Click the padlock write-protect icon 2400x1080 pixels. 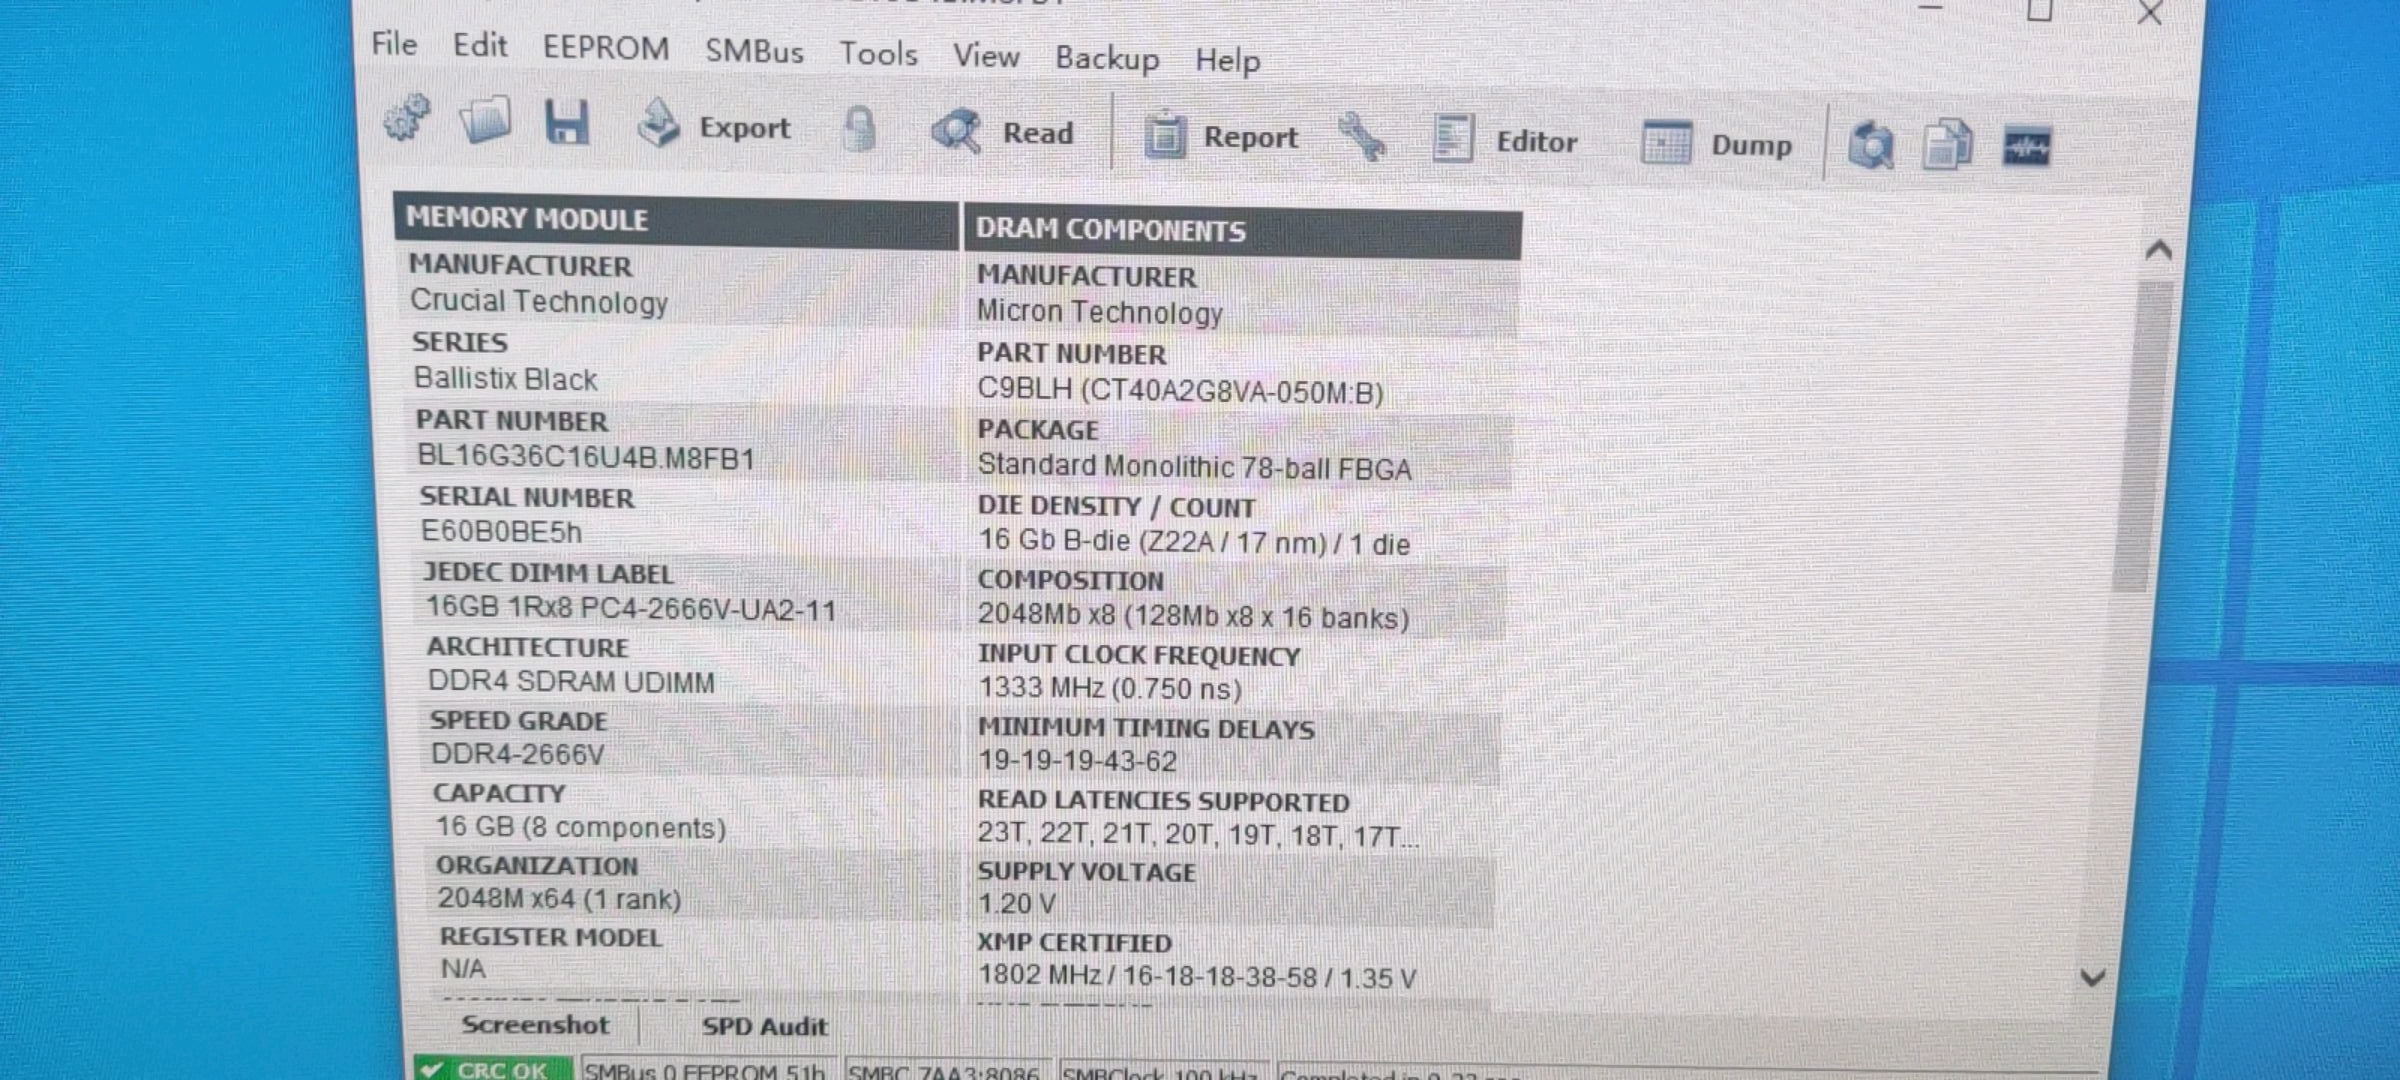[x=860, y=130]
